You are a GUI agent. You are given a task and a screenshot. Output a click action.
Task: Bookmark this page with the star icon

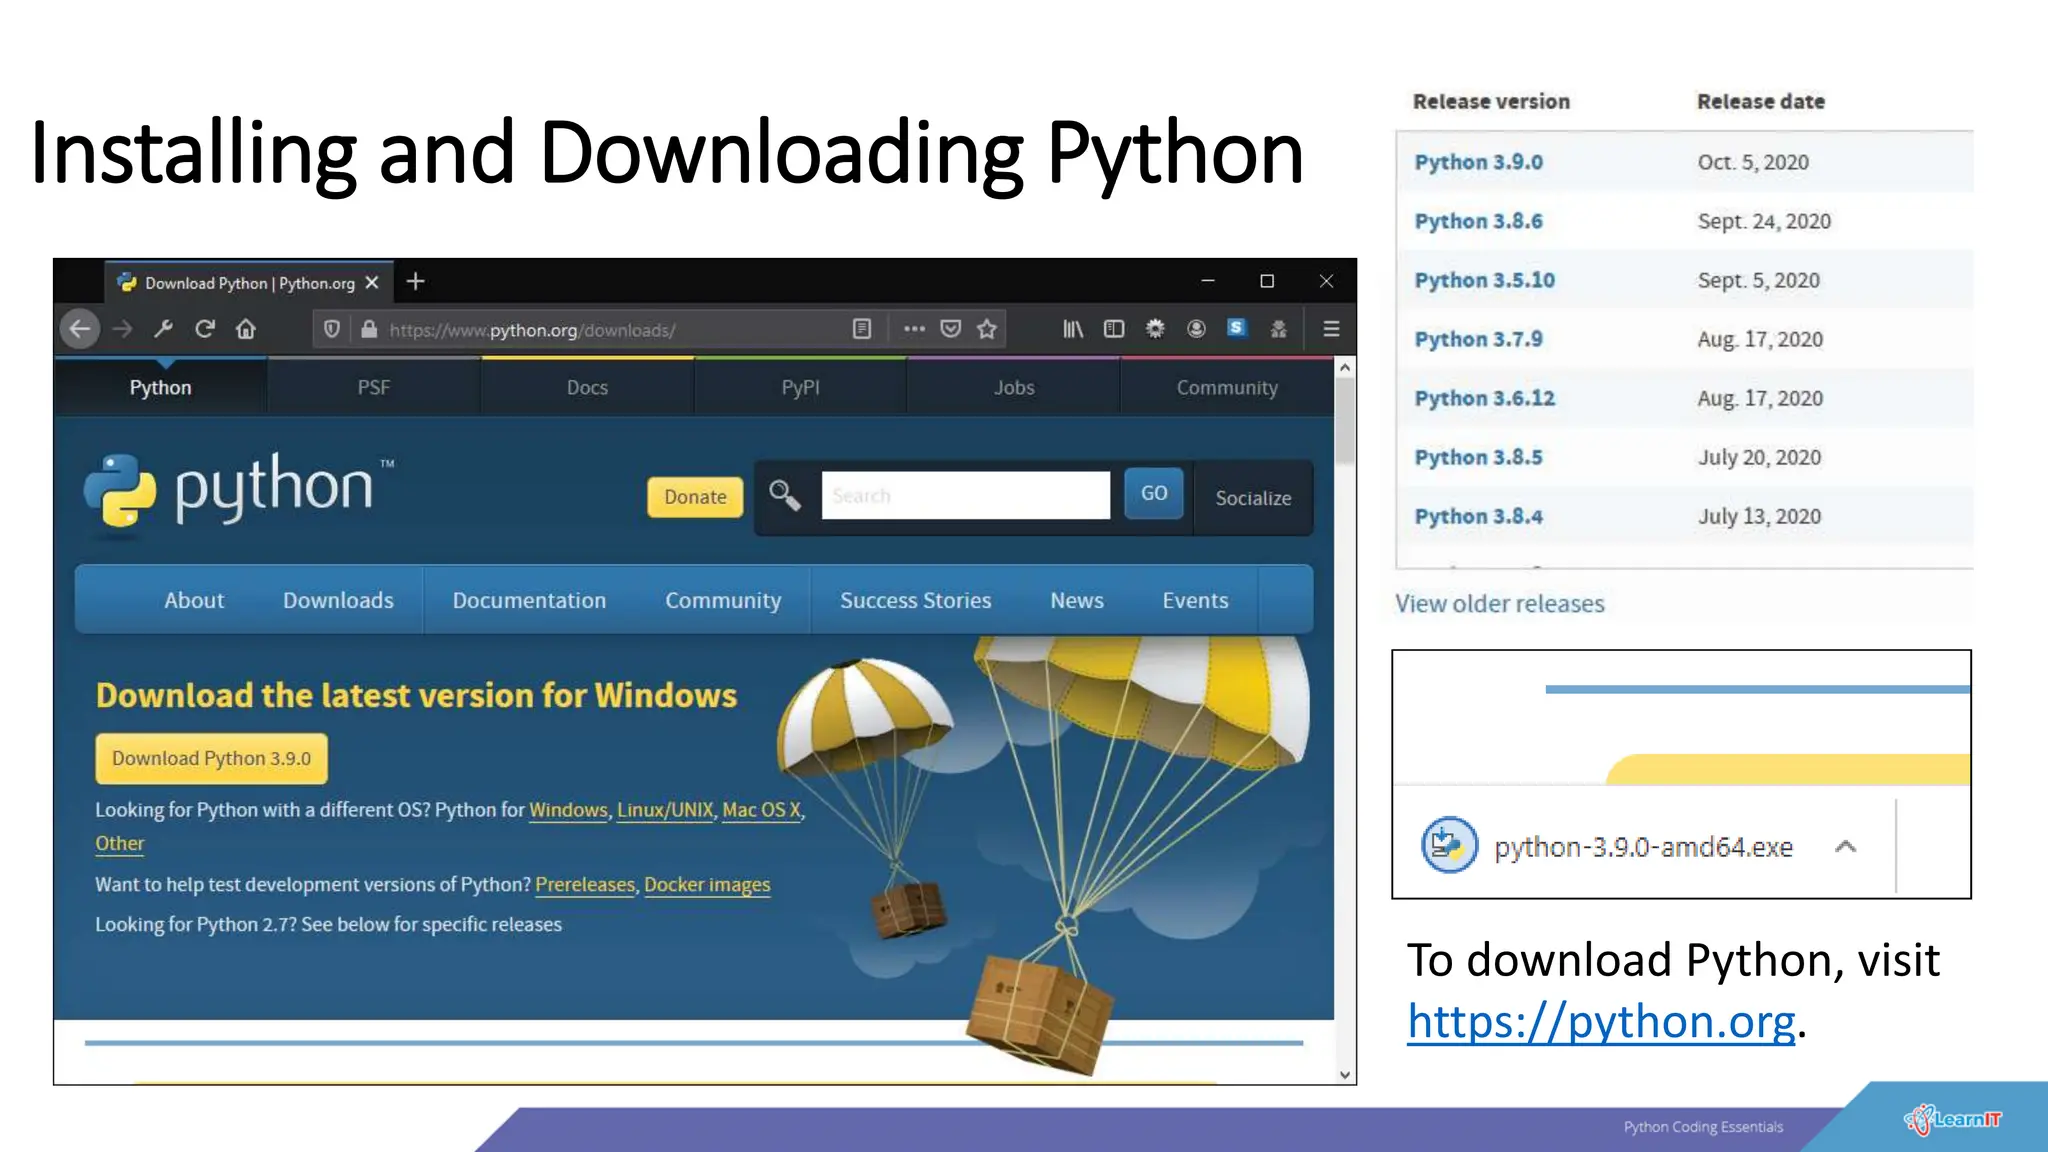(987, 329)
